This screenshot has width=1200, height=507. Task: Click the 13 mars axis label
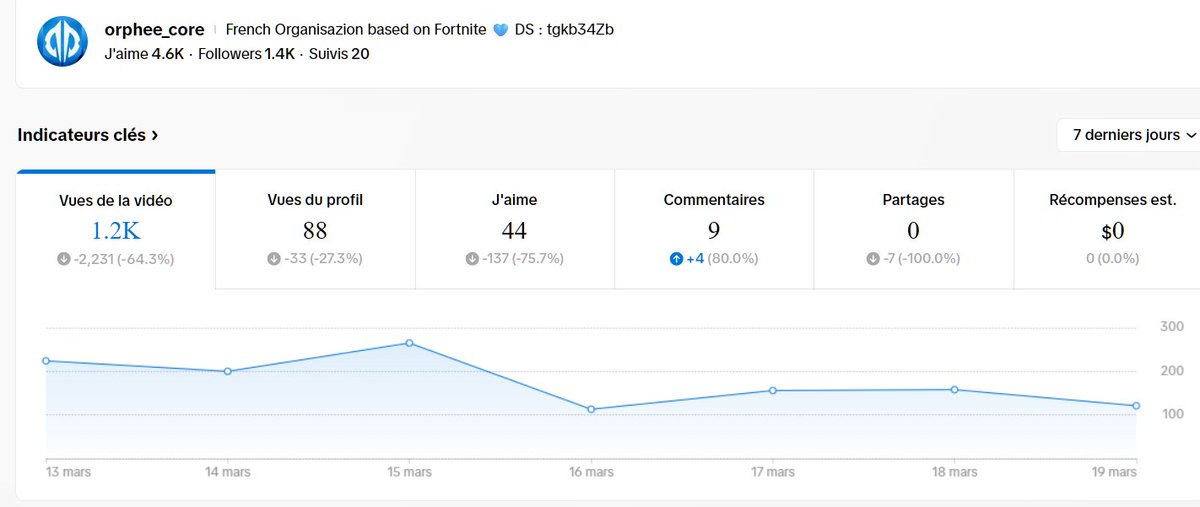(68, 472)
